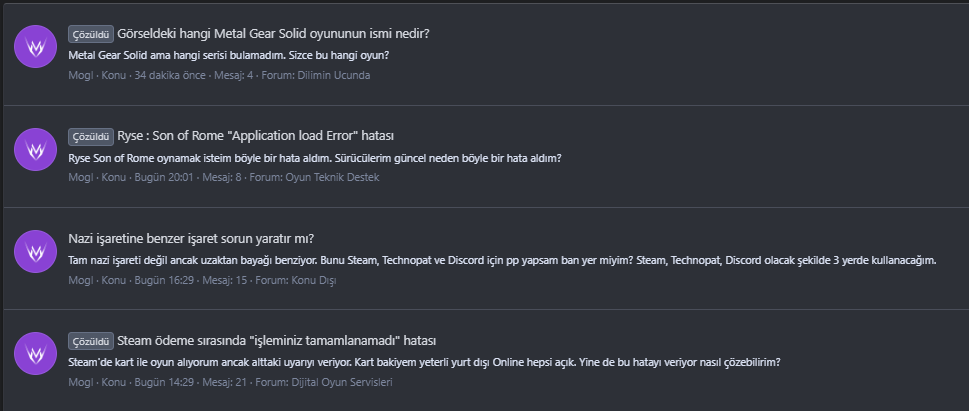Click the avatar beside the Ryse Son of Rome thread
Image resolution: width=969 pixels, height=411 pixels.
[35, 148]
